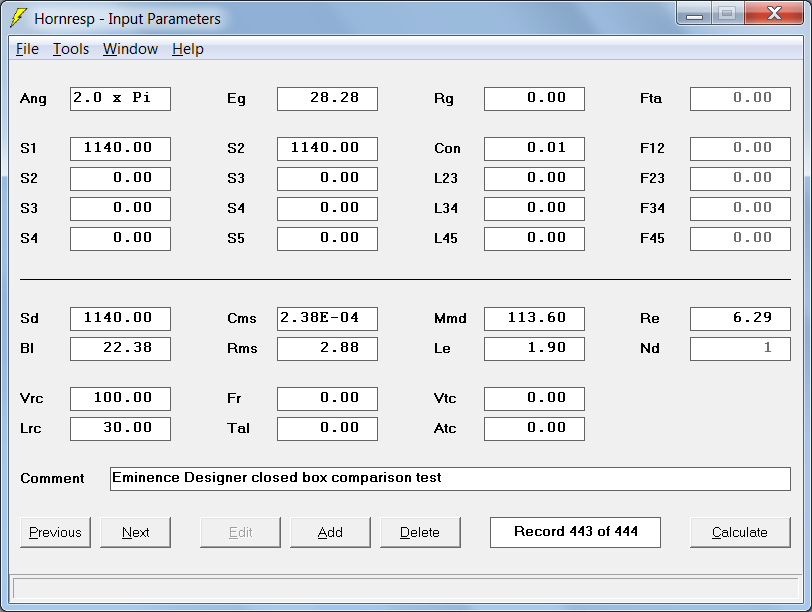Click the Comment label
The height and width of the screenshot is (612, 812).
tap(52, 478)
